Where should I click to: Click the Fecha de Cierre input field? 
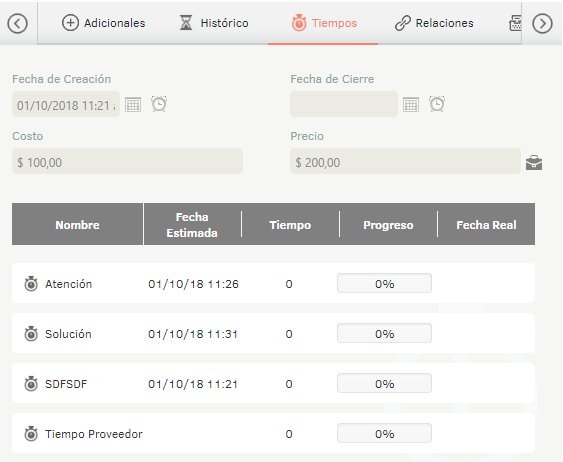[x=344, y=104]
